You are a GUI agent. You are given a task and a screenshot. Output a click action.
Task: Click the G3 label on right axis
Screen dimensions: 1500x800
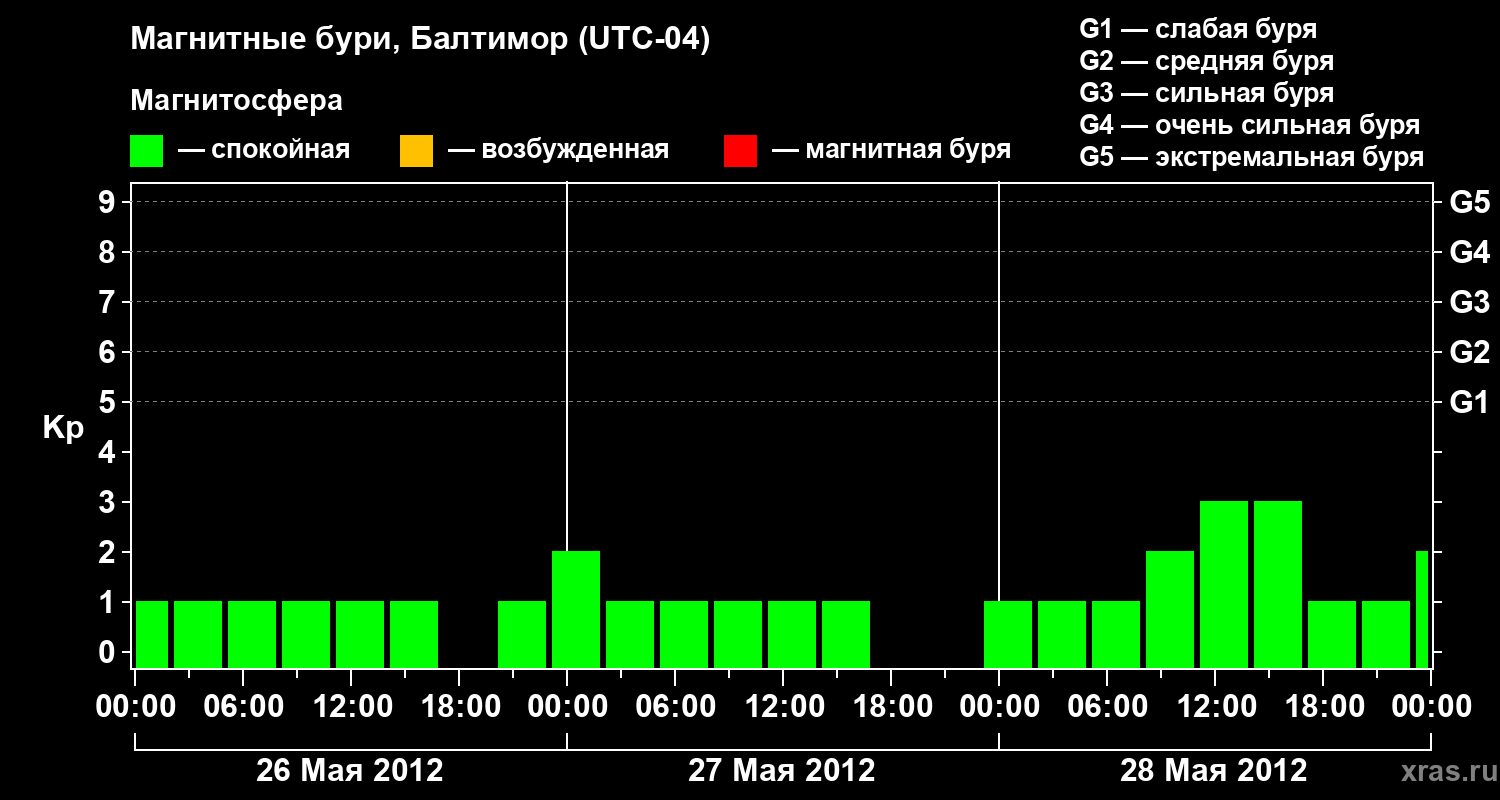tap(1469, 302)
